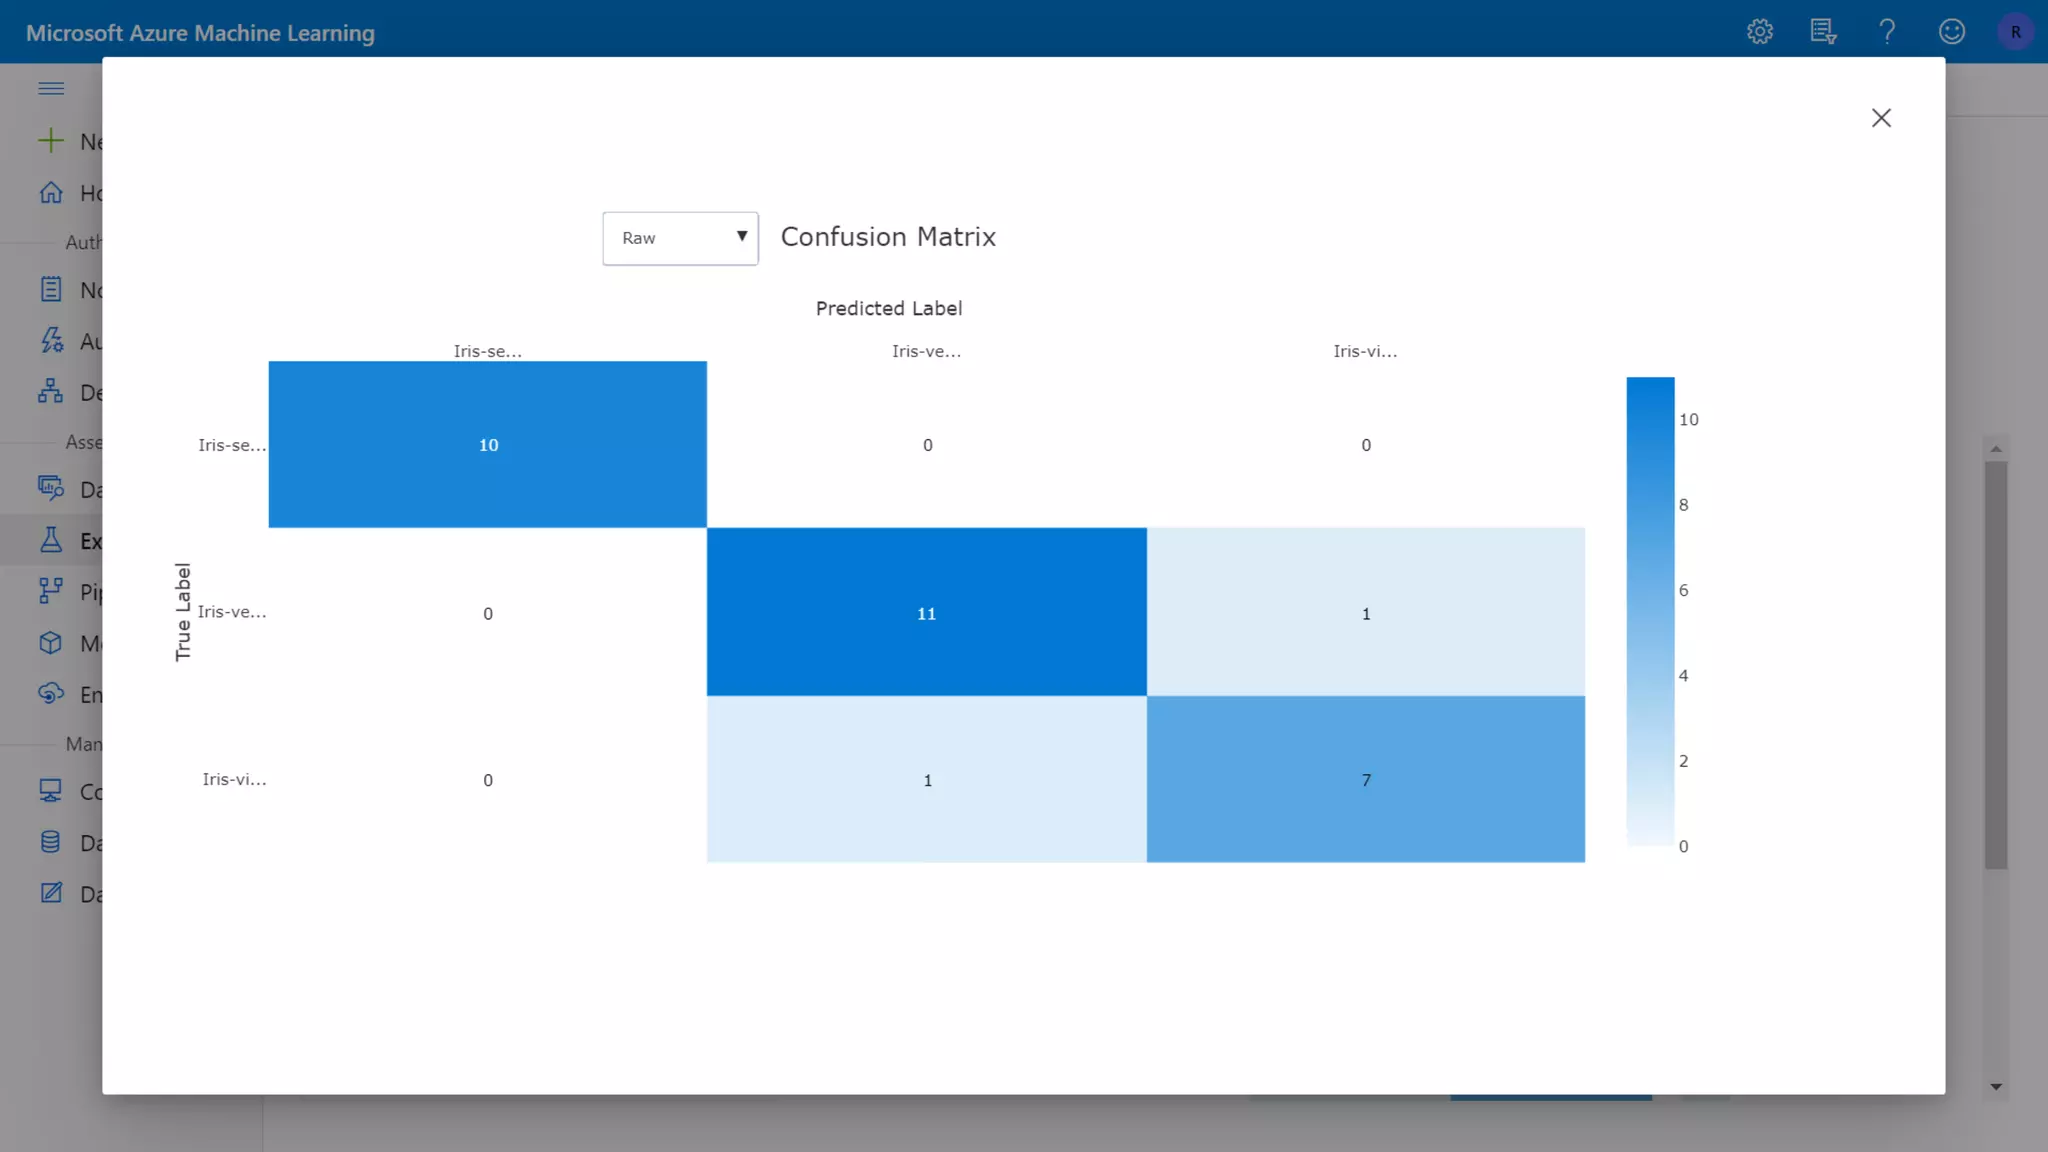2048x1152 pixels.
Task: Click the scrollbar down arrow
Action: tap(1996, 1087)
